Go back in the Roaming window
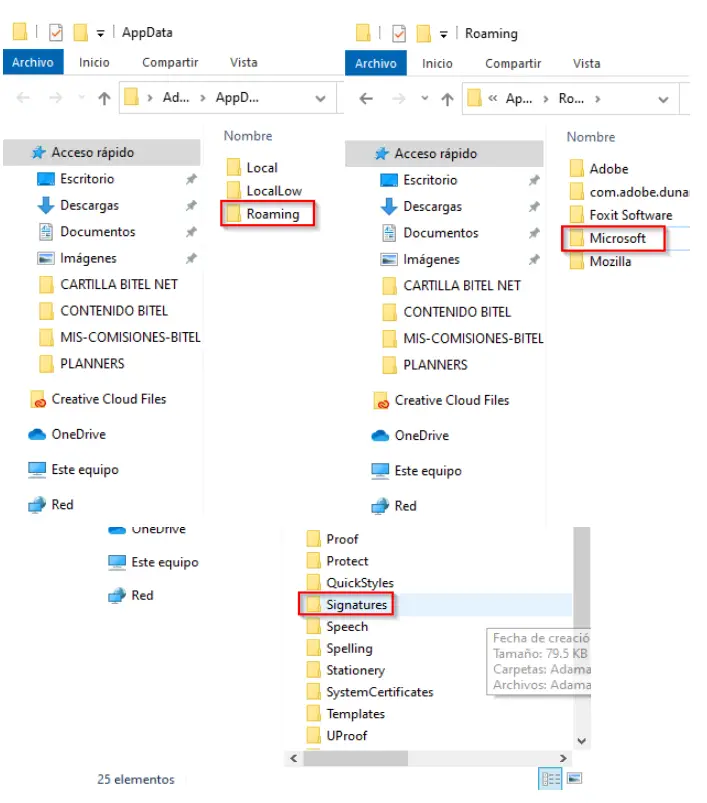This screenshot has width=707, height=803. pos(366,98)
